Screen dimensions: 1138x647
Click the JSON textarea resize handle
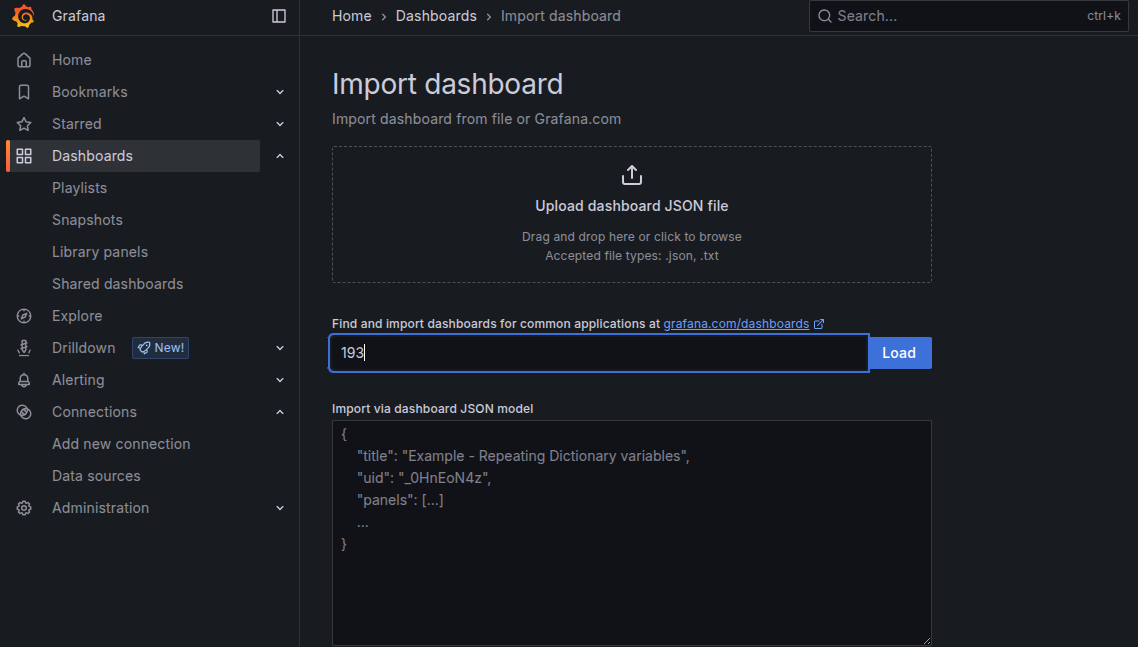click(x=927, y=640)
